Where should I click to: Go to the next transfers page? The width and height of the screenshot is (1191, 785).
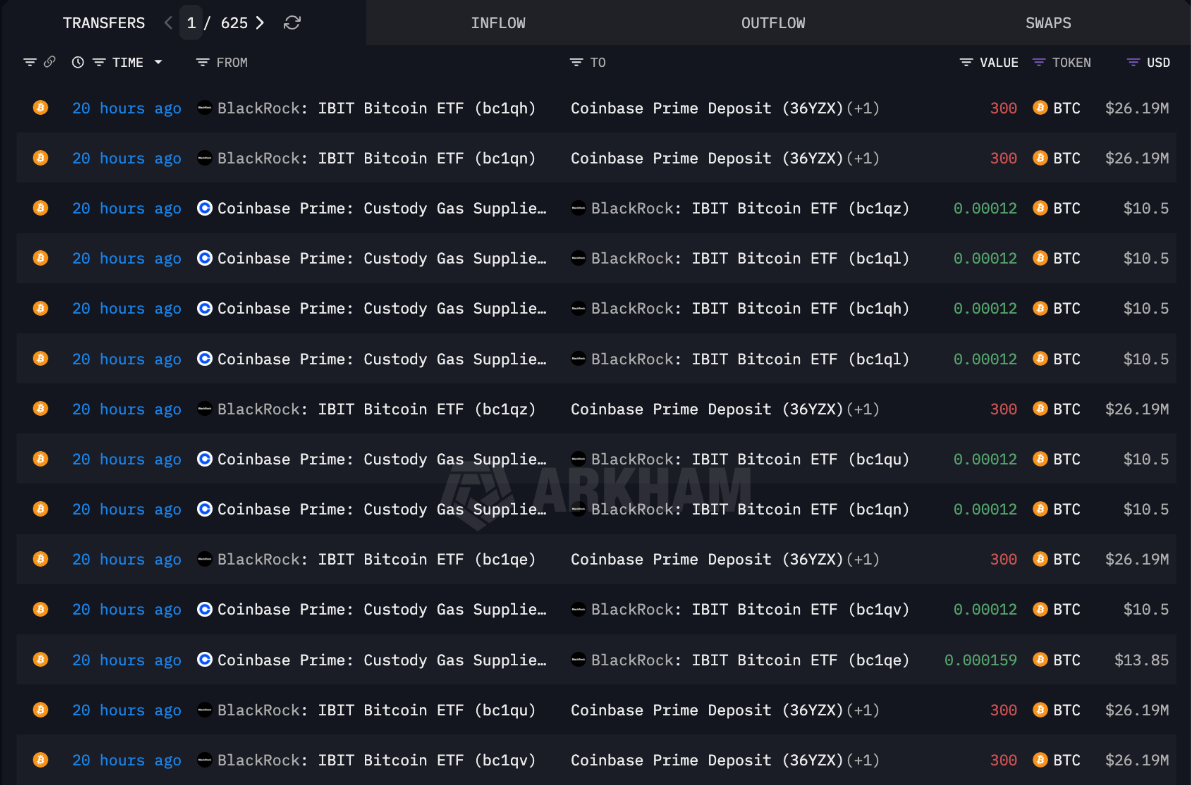pos(260,23)
